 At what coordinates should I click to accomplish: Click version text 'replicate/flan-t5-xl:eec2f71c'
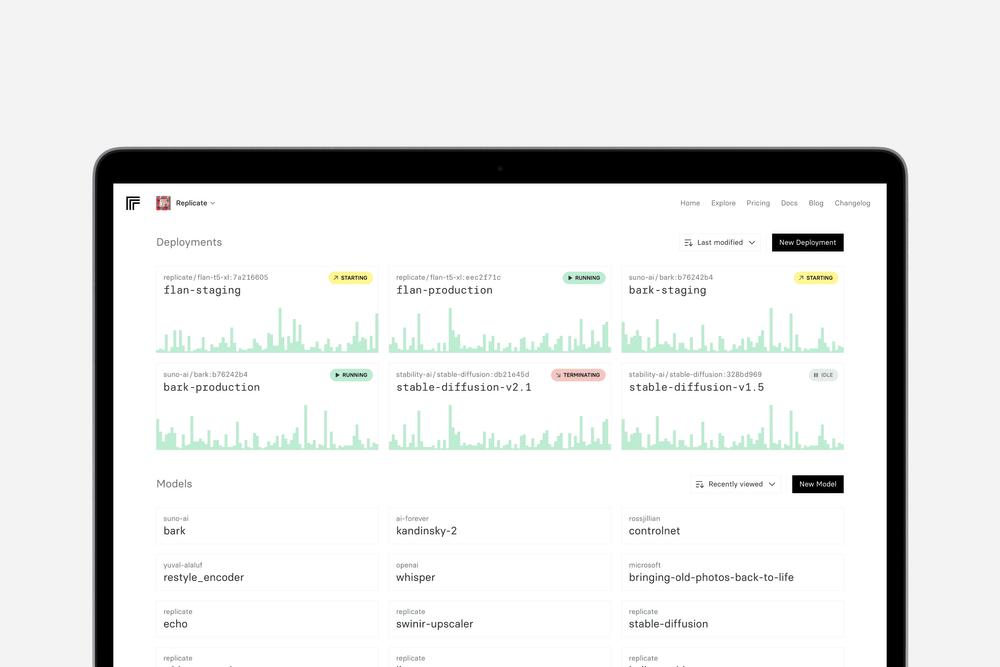click(448, 277)
